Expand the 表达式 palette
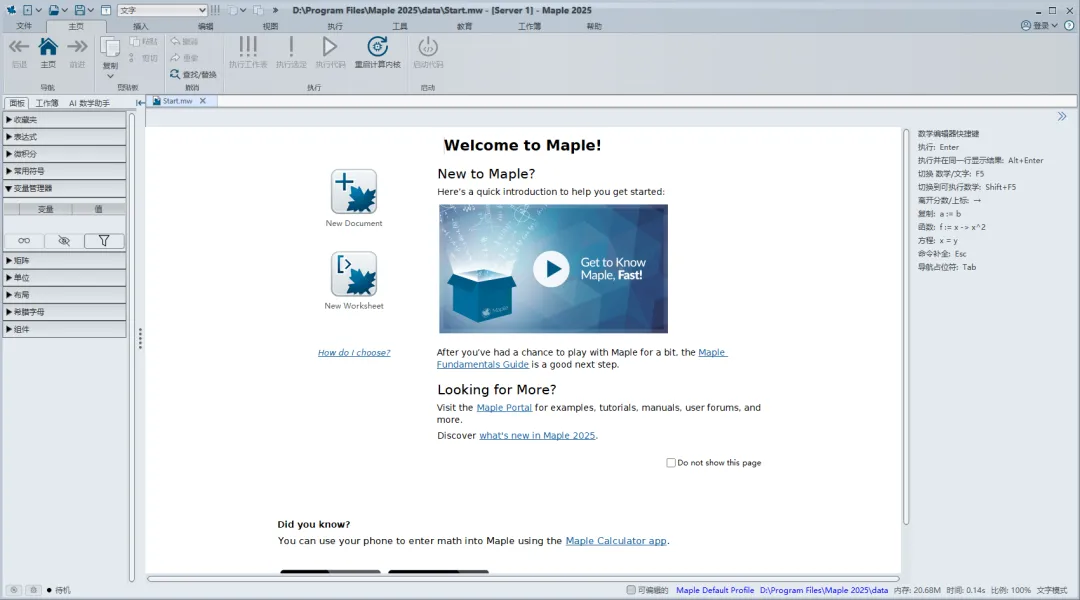1080x600 pixels. 64,136
